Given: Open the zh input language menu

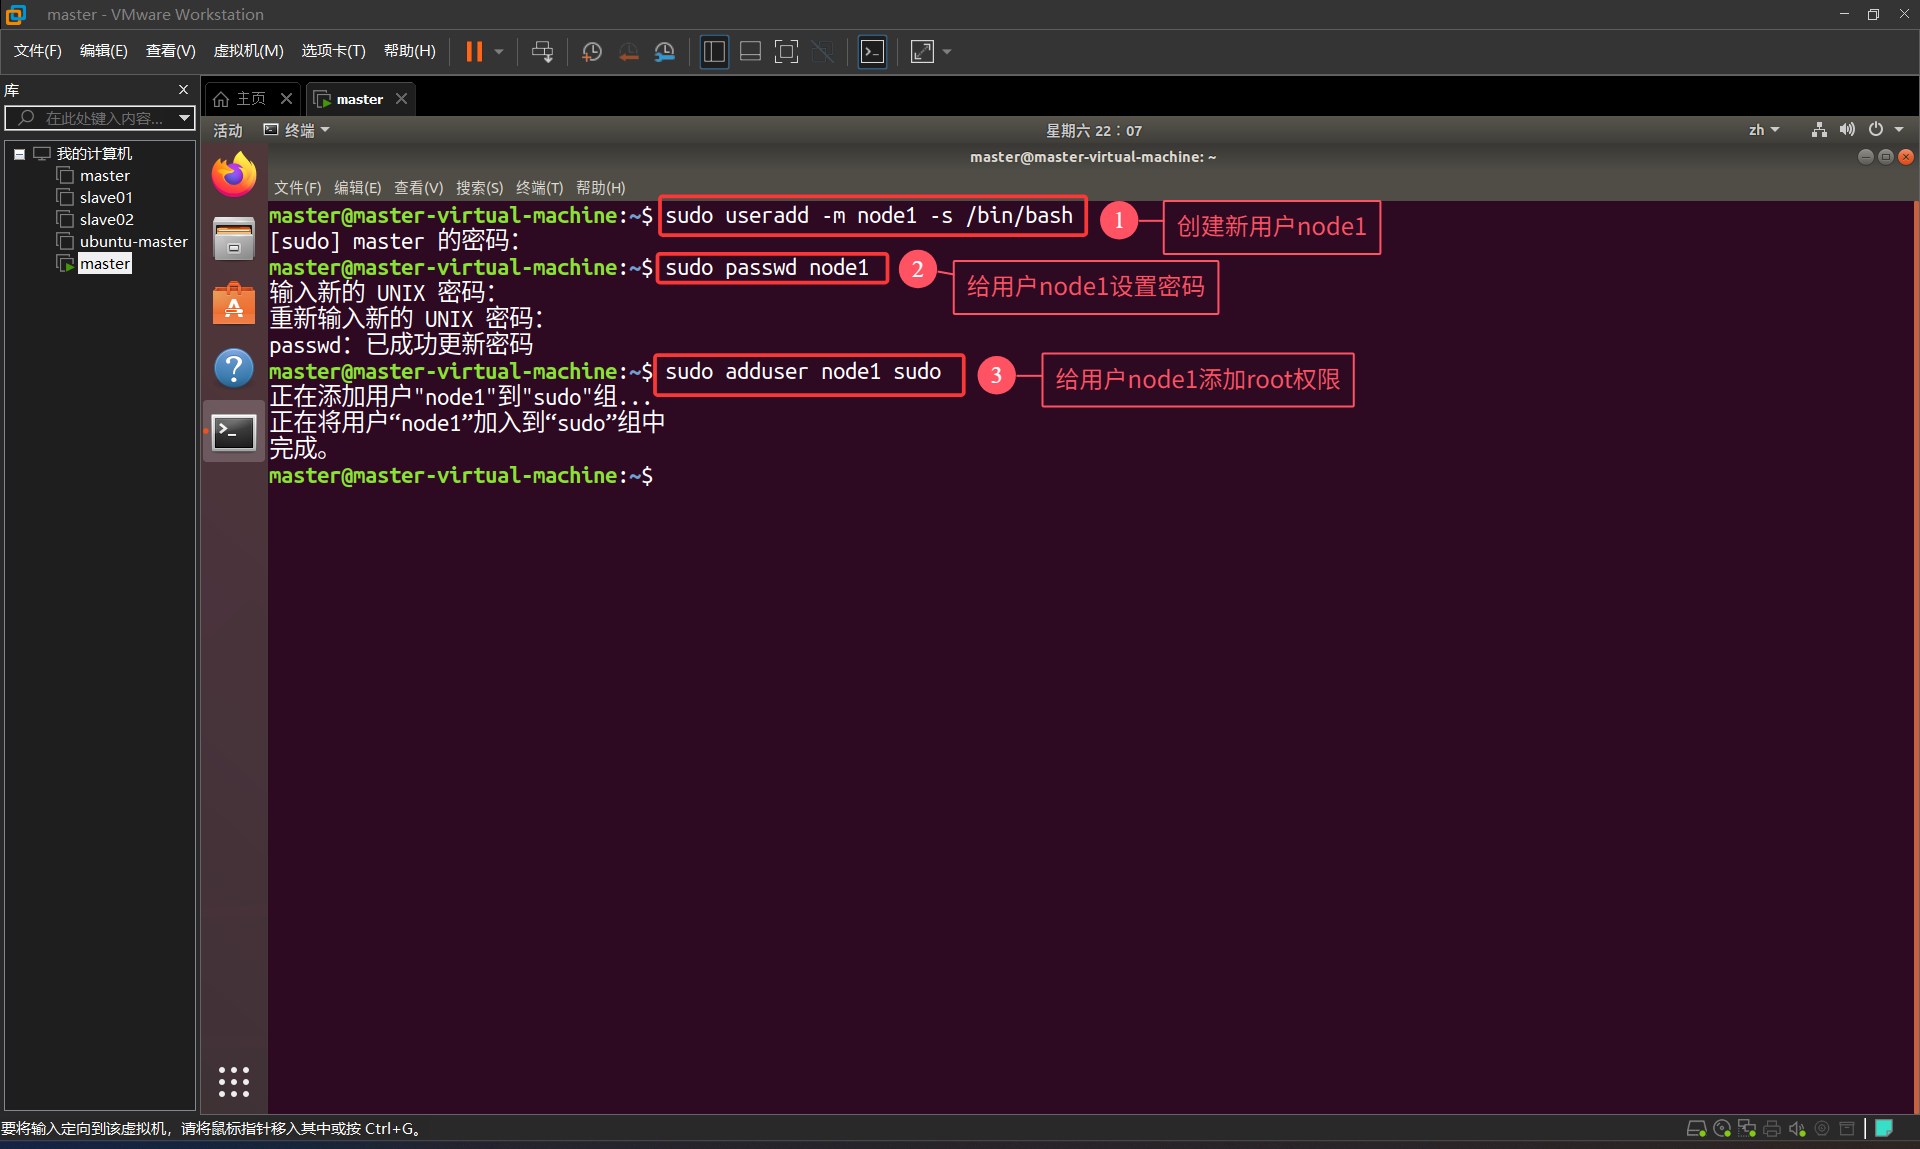Looking at the screenshot, I should (1763, 129).
